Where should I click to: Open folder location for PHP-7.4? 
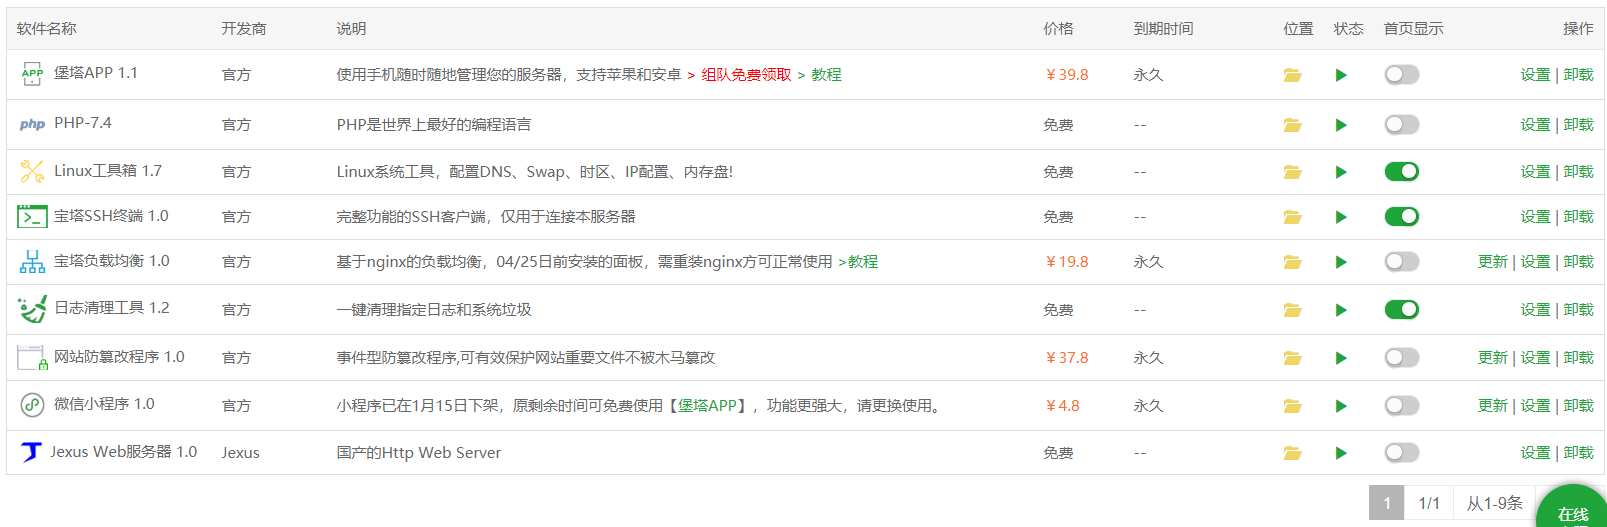(x=1292, y=125)
